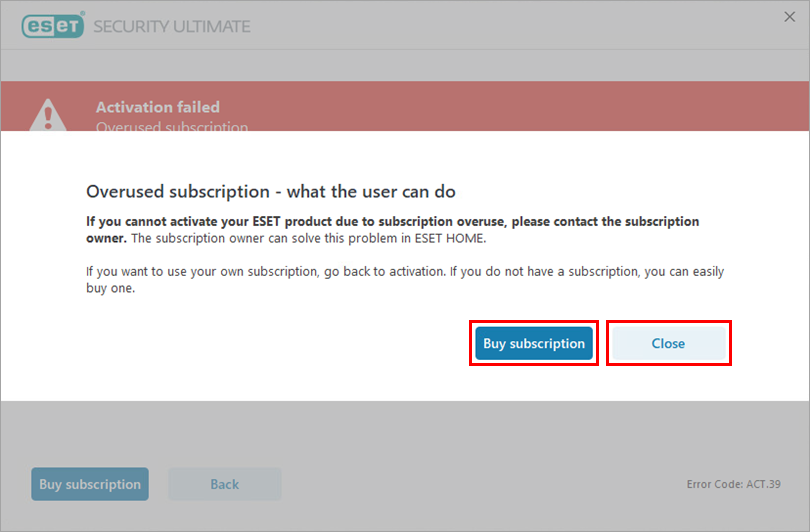
Task: Click the dimmed Buy subscription button near Back
Action: (x=90, y=484)
